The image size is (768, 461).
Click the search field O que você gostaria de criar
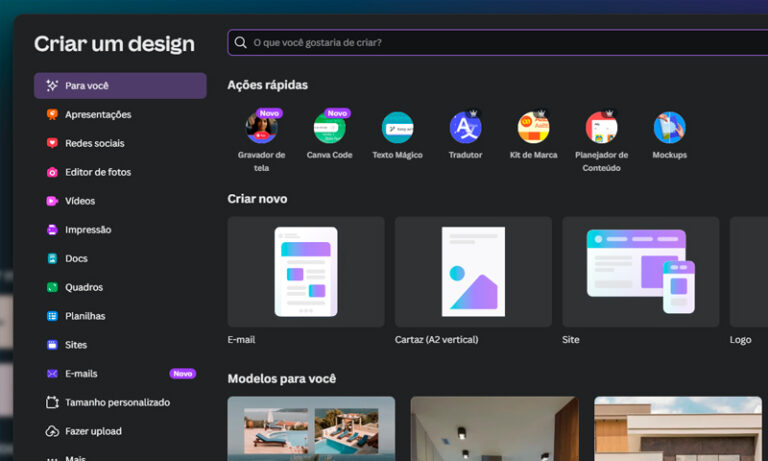[x=498, y=43]
